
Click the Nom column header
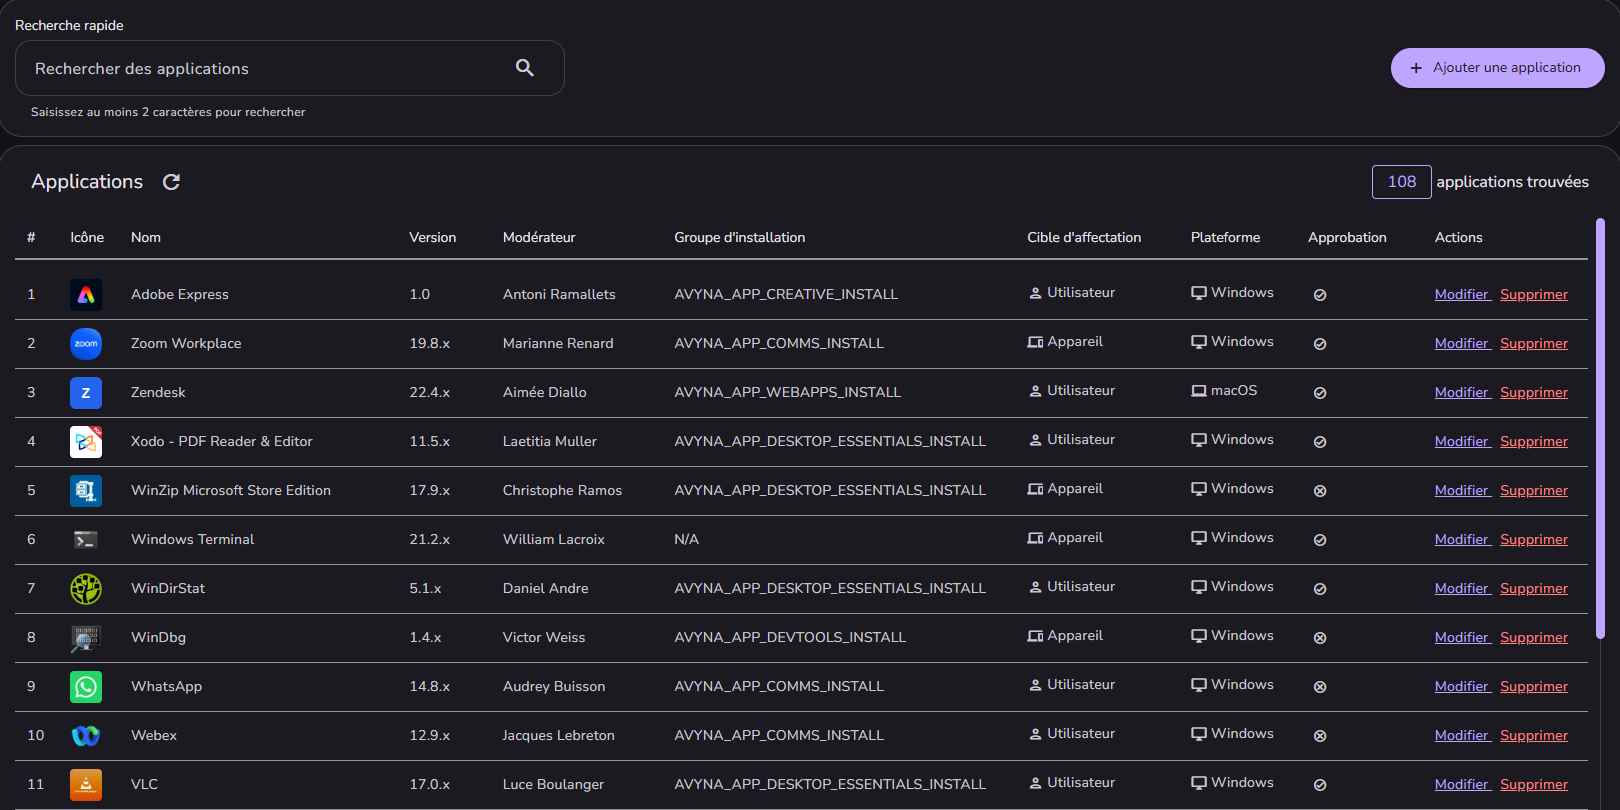(146, 237)
